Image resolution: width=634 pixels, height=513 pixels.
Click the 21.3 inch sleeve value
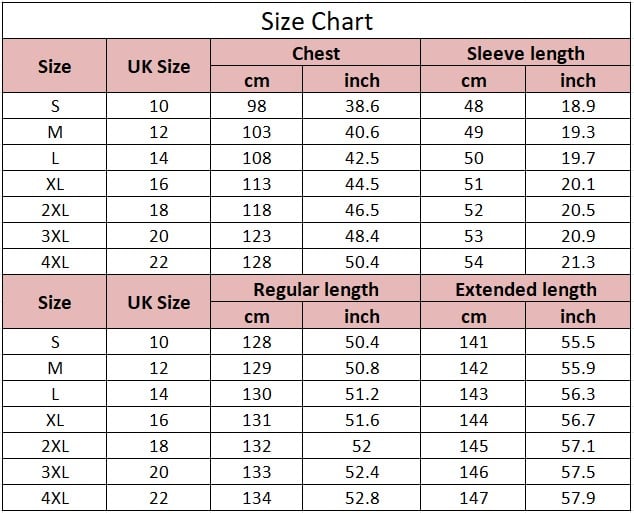pyautogui.click(x=577, y=262)
